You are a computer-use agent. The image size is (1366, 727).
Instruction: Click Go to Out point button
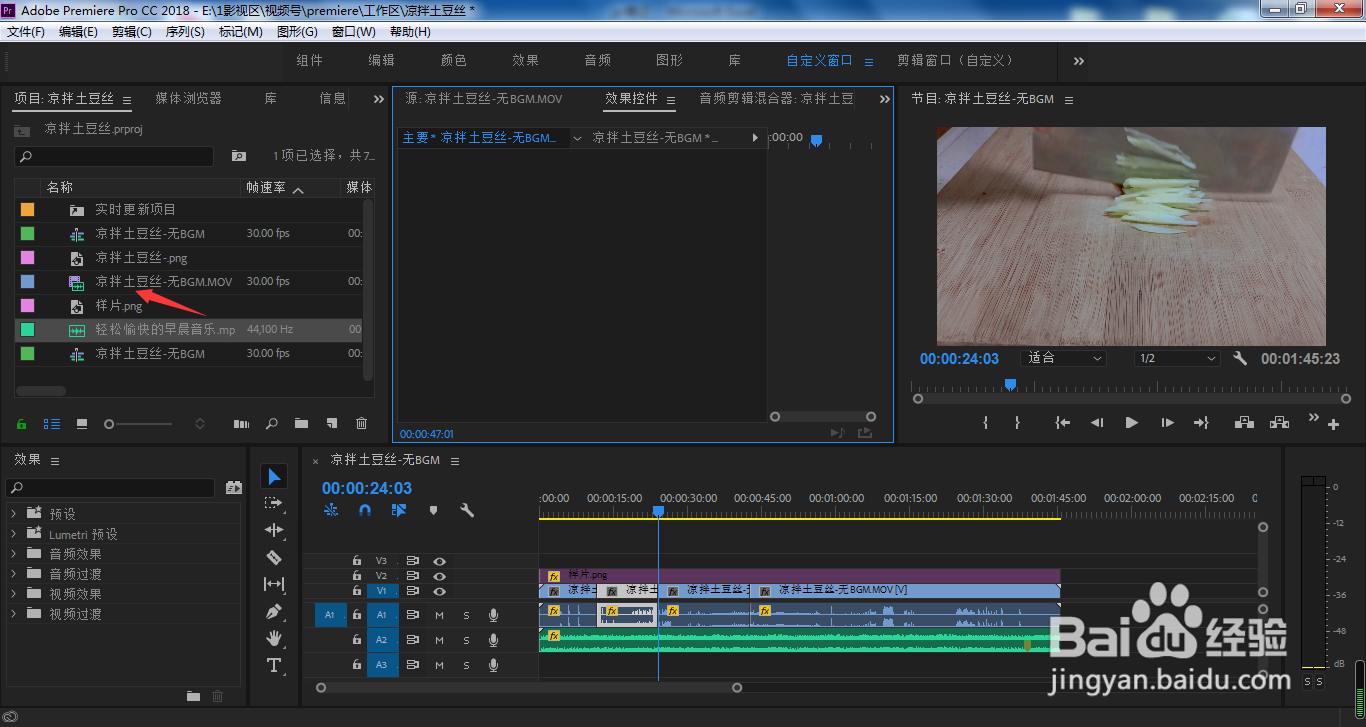(1201, 423)
